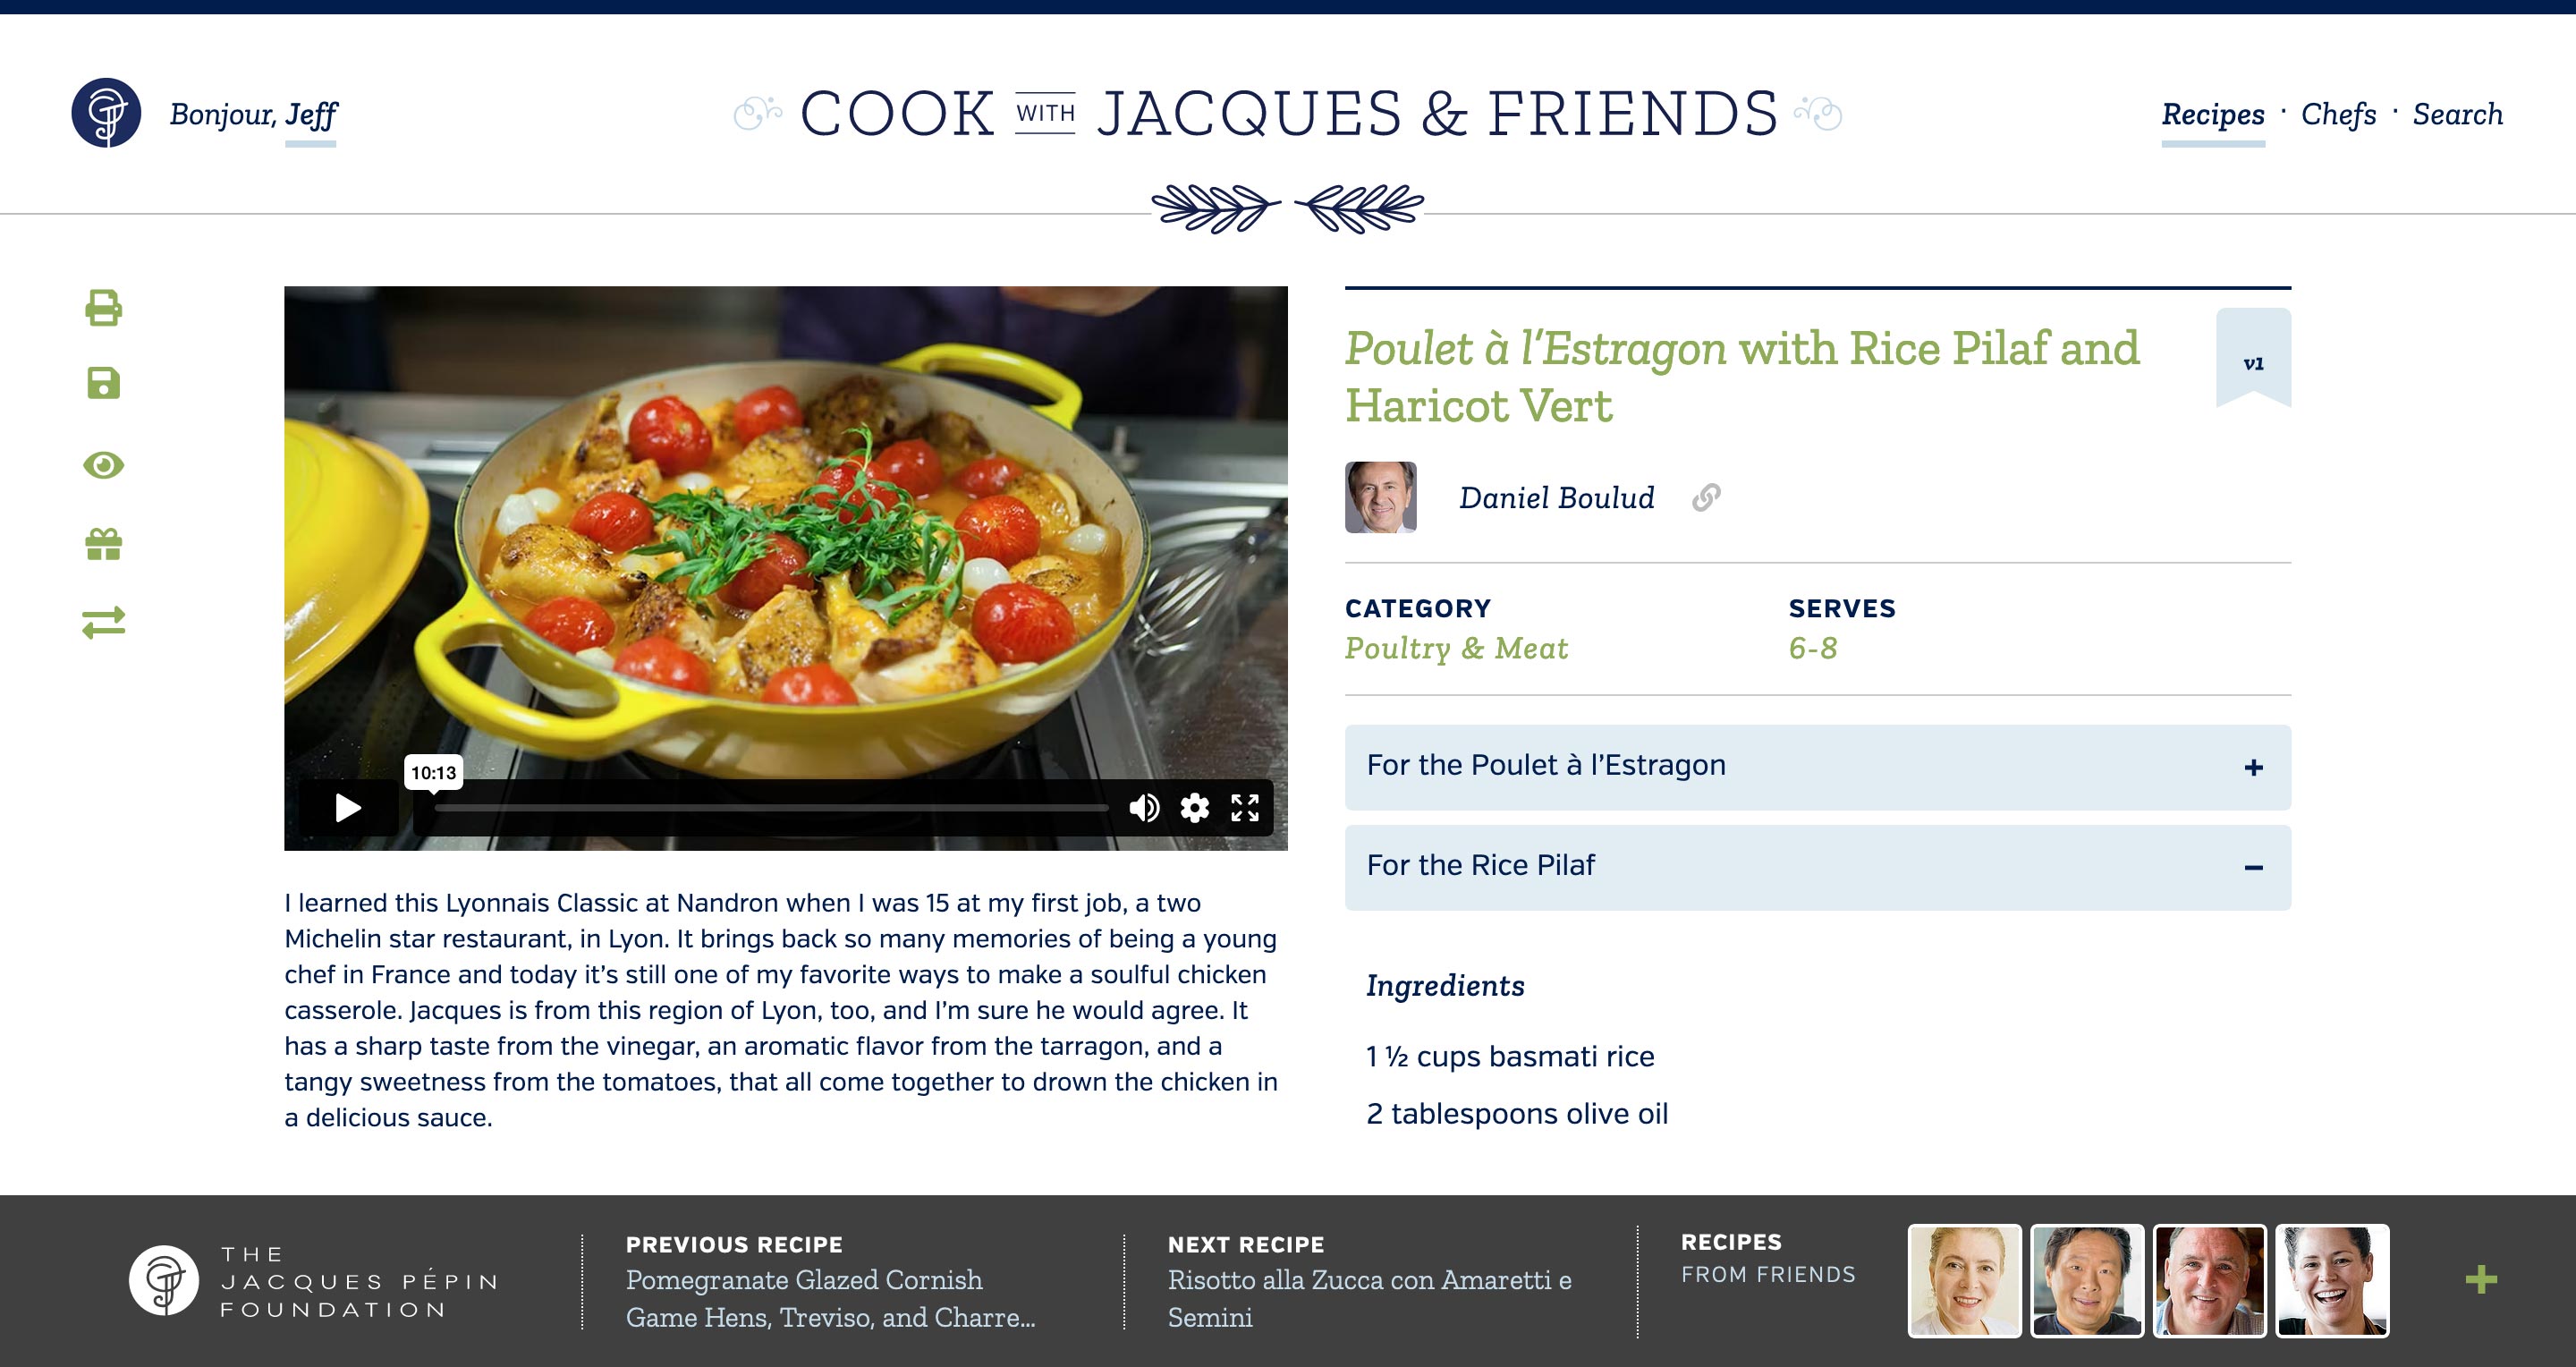Click the Jeff profile name link
Viewport: 2576px width, 1367px height.
point(311,115)
